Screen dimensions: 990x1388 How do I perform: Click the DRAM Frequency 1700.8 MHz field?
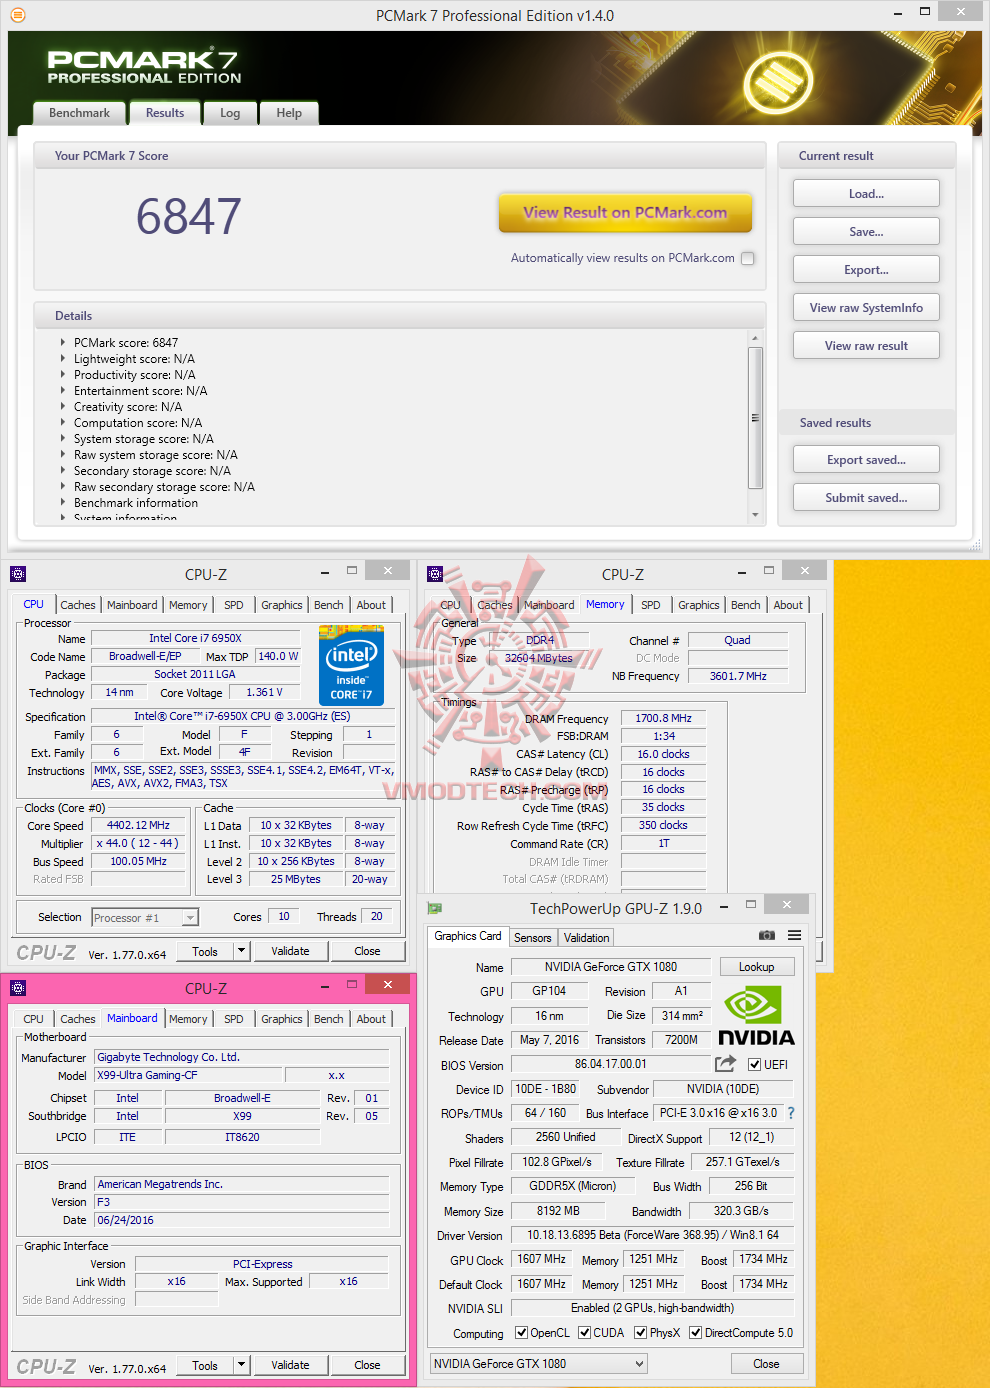pyautogui.click(x=663, y=718)
